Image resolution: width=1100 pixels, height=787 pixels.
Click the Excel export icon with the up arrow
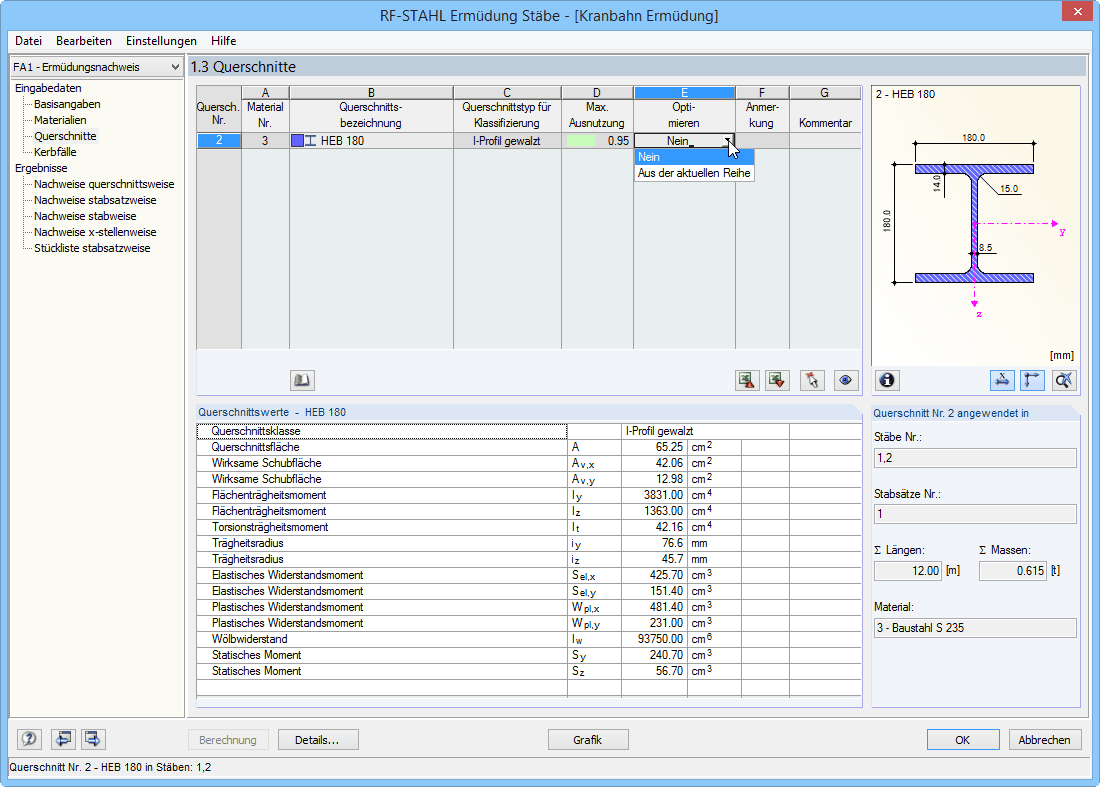click(747, 380)
